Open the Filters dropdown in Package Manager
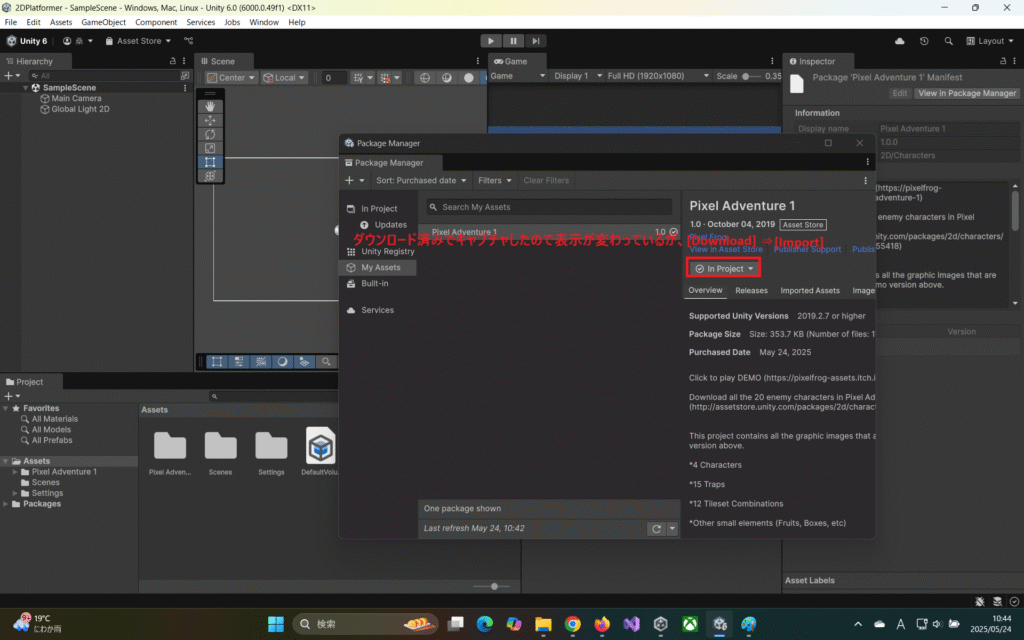This screenshot has width=1024, height=640. coord(495,181)
